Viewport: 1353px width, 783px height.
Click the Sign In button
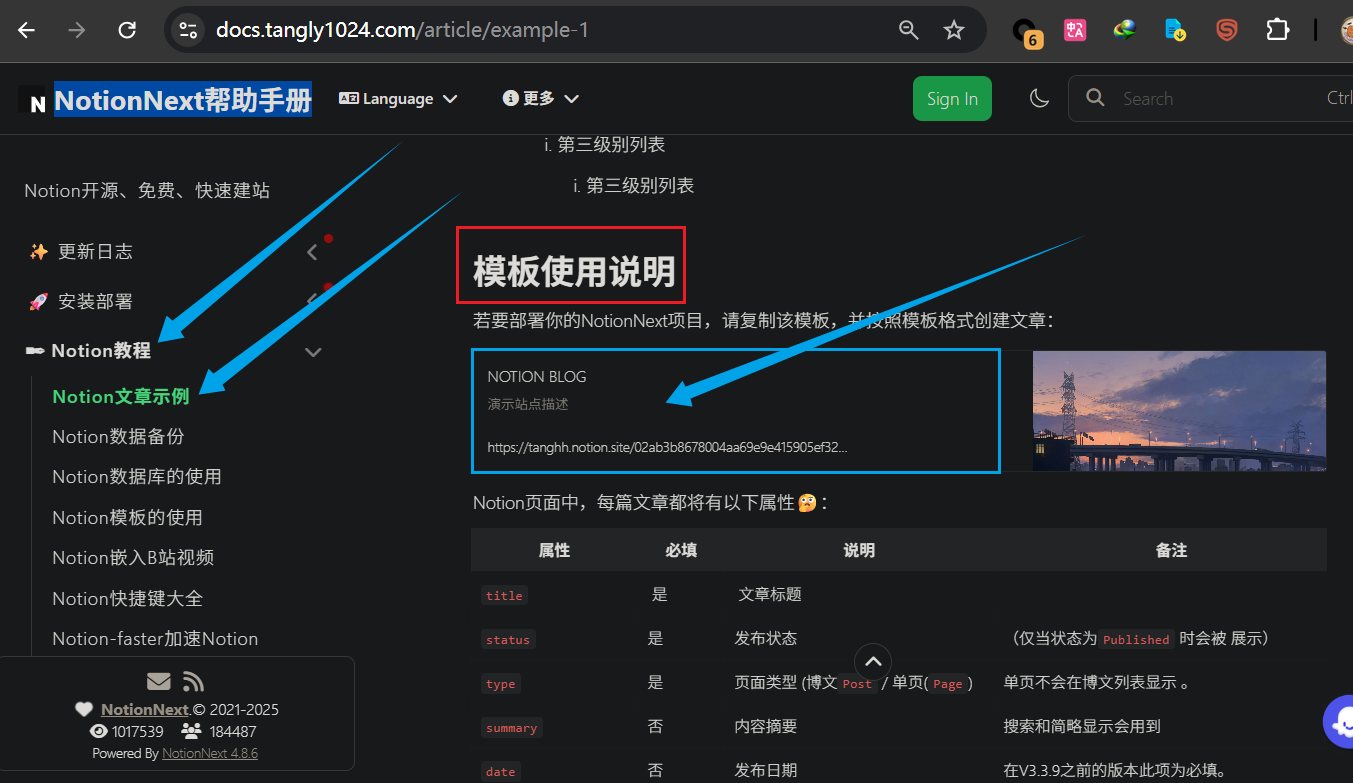tap(952, 98)
